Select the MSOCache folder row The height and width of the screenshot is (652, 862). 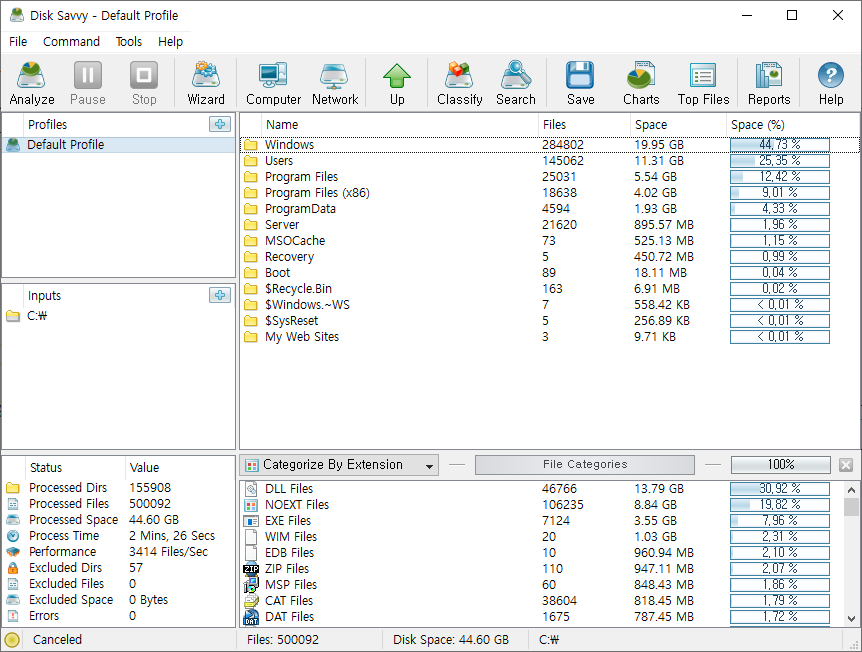[x=550, y=240]
